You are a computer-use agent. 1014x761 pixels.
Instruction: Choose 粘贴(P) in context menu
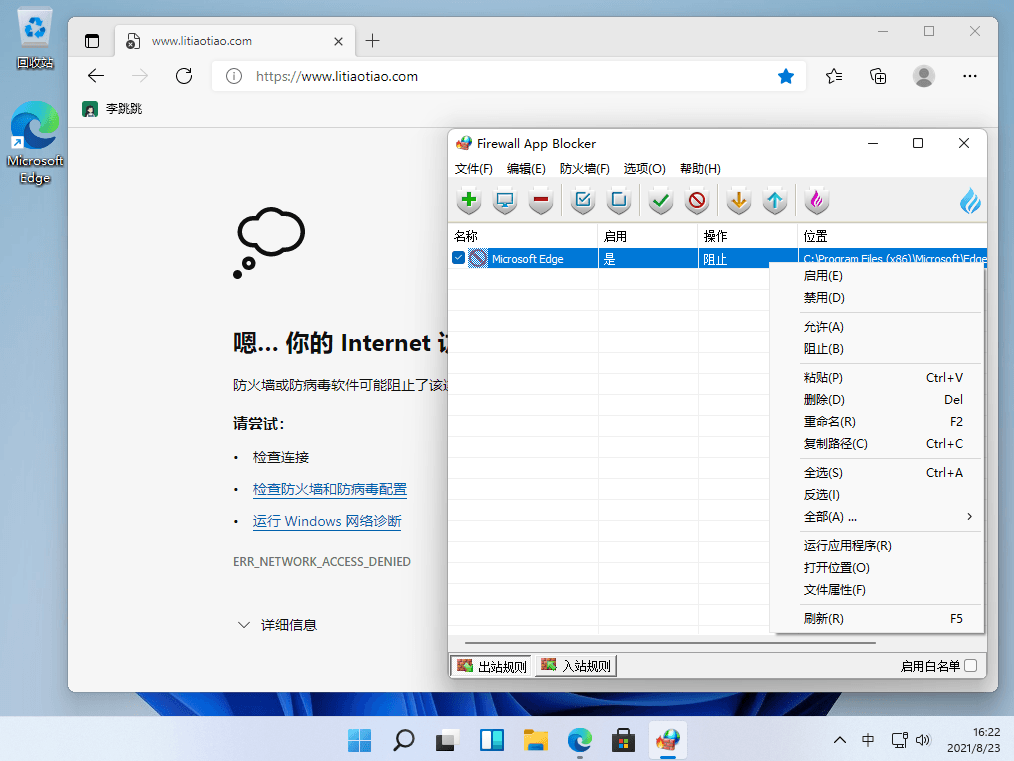click(876, 378)
